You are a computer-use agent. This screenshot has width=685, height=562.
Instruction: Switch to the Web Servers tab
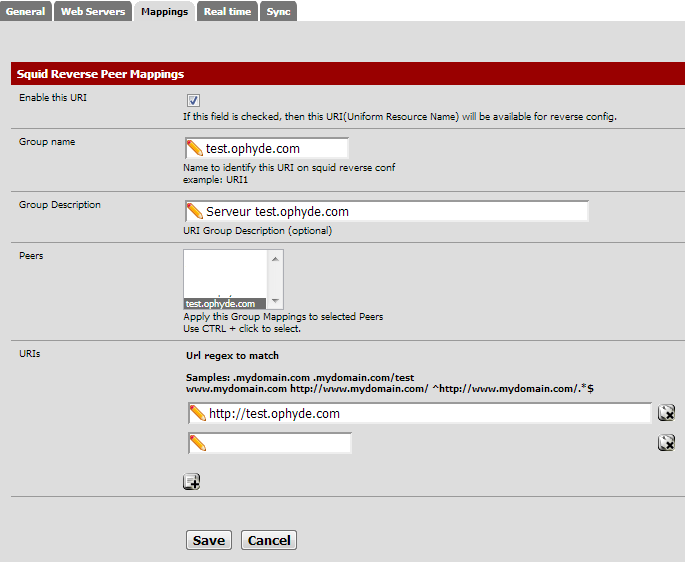click(93, 12)
